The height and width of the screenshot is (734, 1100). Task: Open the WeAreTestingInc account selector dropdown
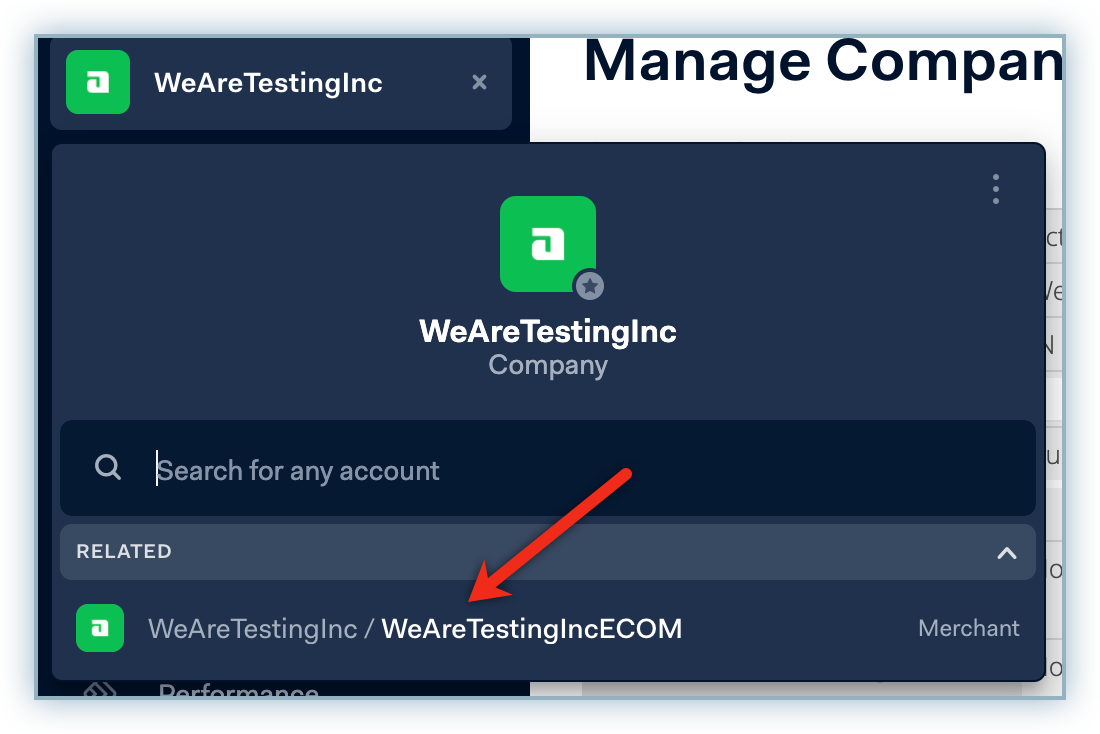pos(268,82)
